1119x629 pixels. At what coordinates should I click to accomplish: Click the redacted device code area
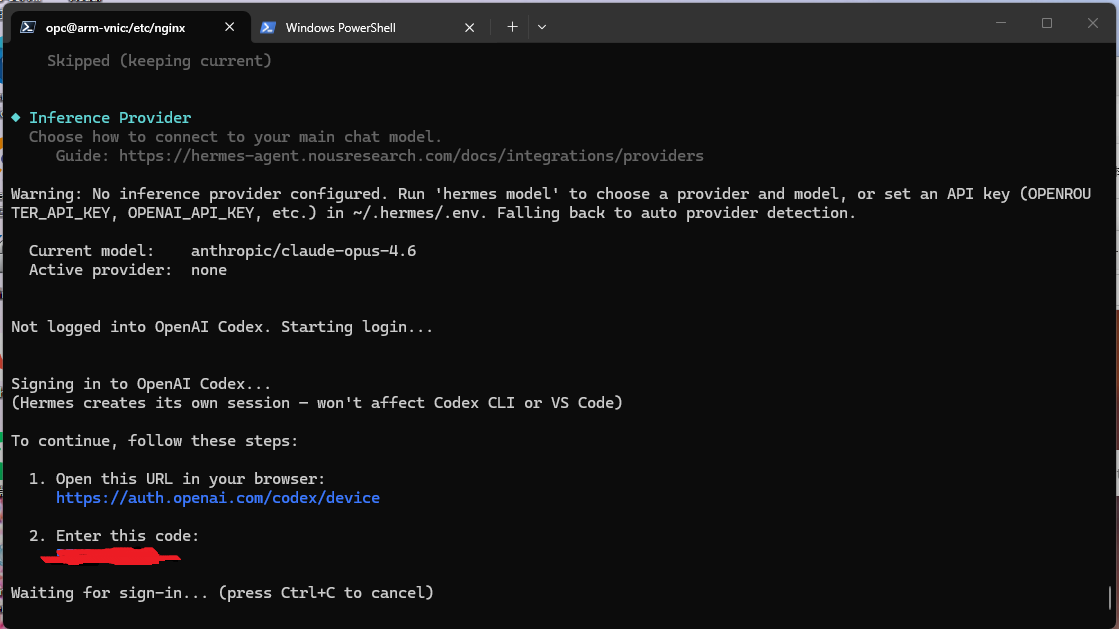(x=110, y=556)
